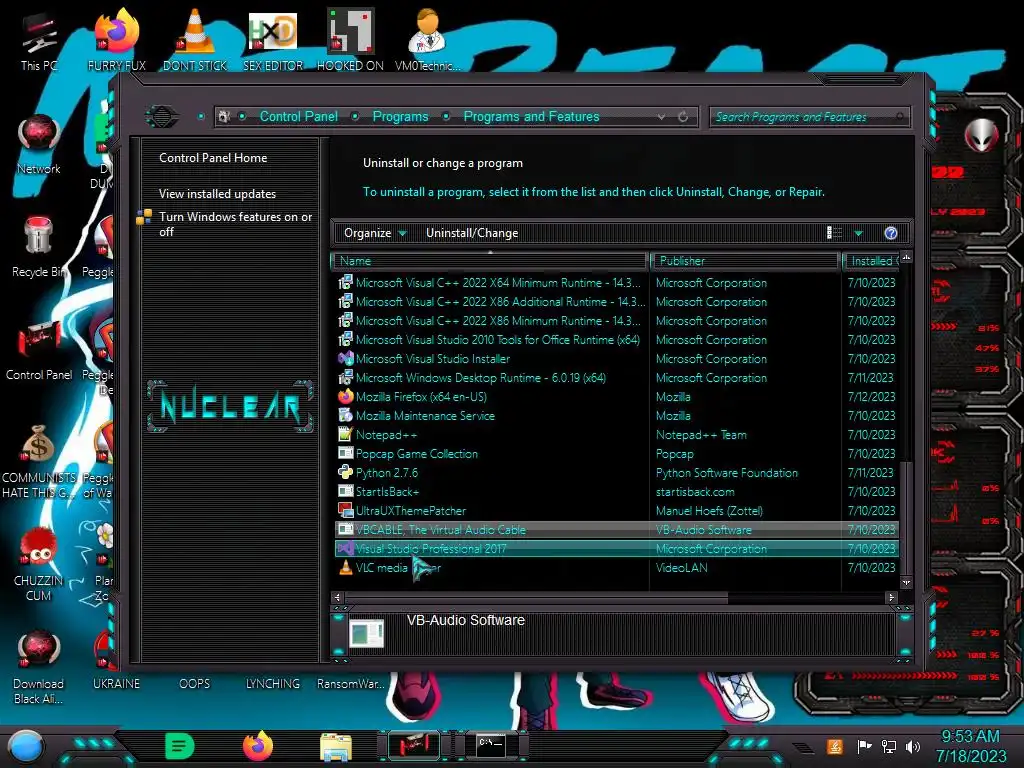Open View installed updates link
The height and width of the screenshot is (768, 1024).
coord(217,194)
